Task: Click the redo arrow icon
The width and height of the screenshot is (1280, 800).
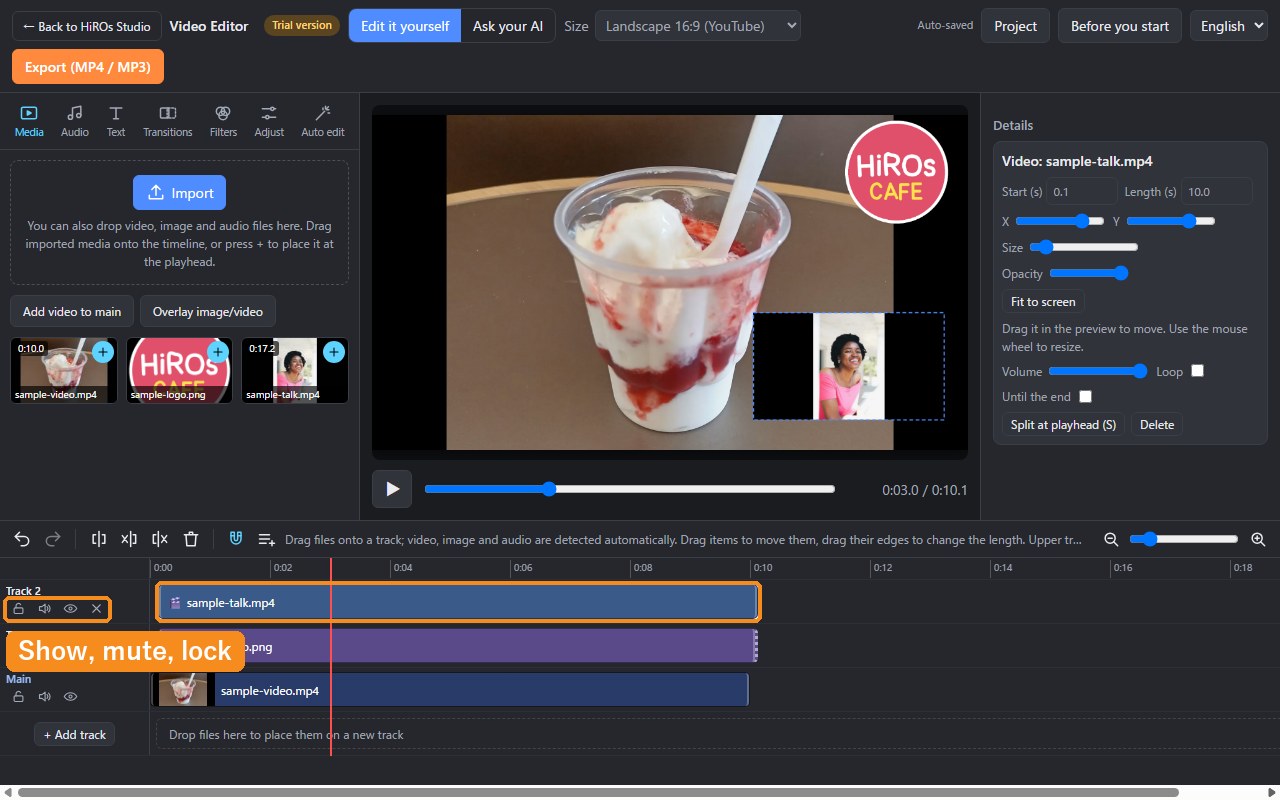Action: (53, 539)
